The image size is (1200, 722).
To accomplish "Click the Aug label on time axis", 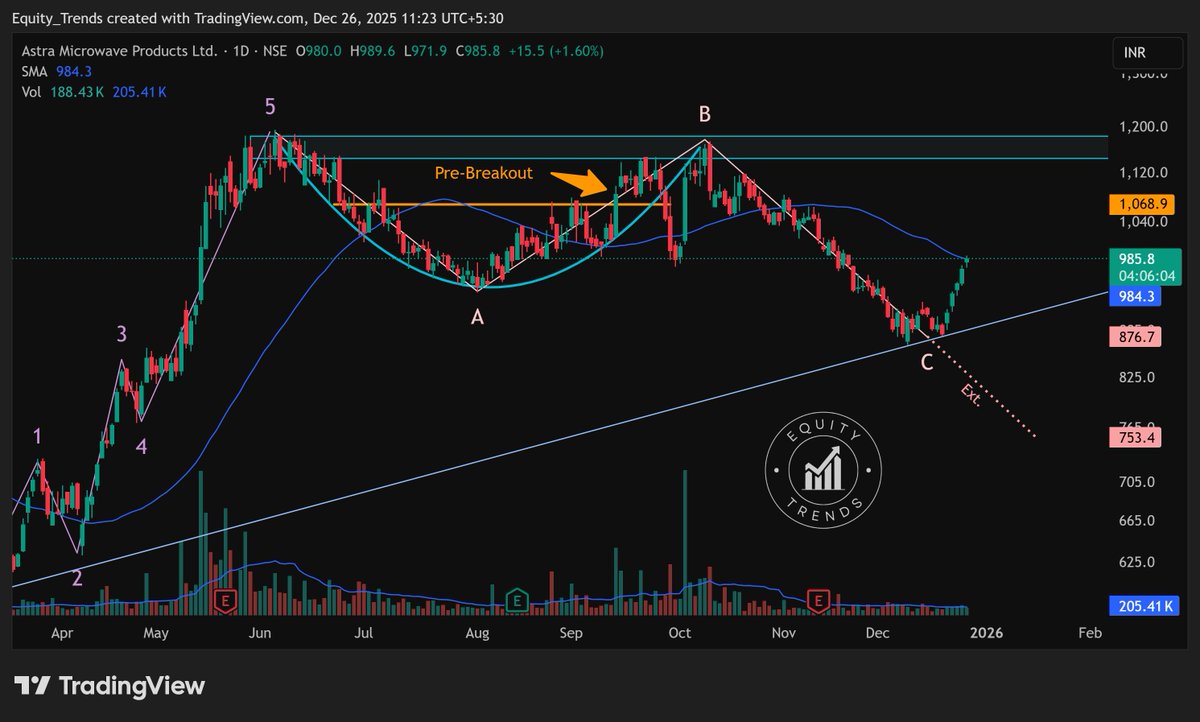I will tap(477, 633).
